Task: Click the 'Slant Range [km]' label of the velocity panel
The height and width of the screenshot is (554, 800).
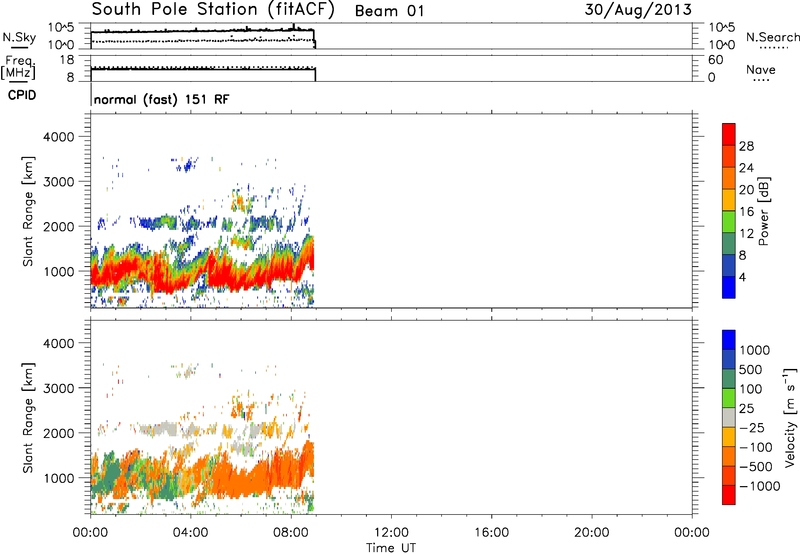Action: tap(28, 418)
